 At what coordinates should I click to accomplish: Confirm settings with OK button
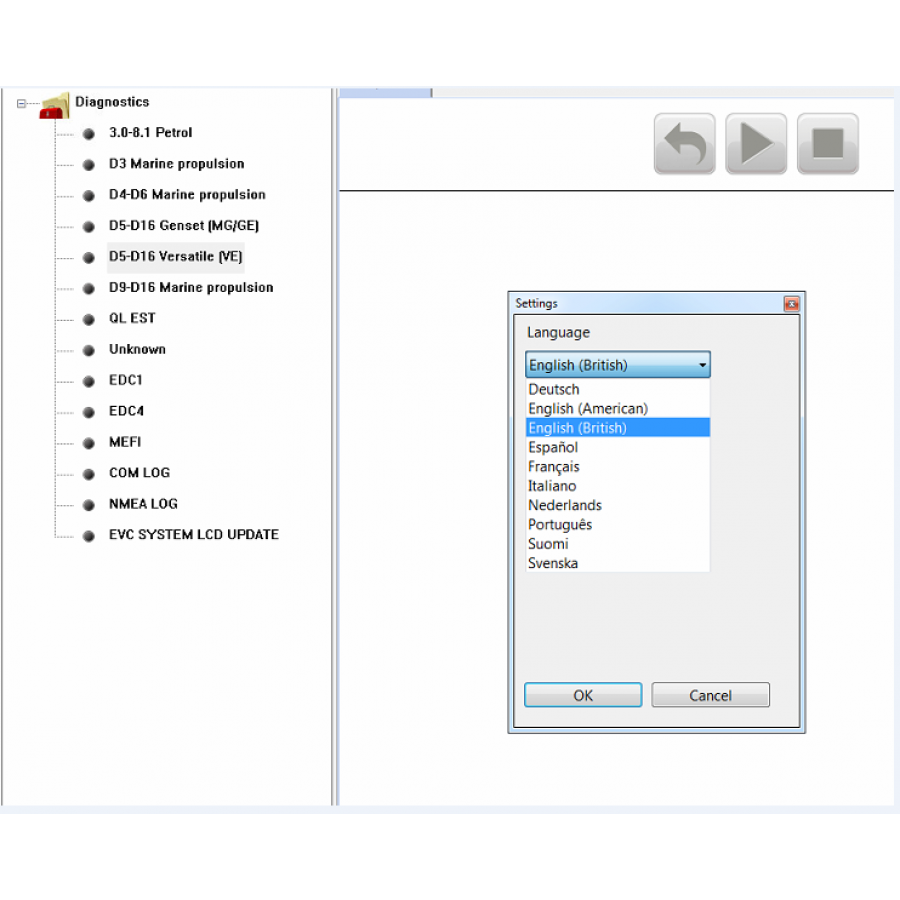coord(583,695)
